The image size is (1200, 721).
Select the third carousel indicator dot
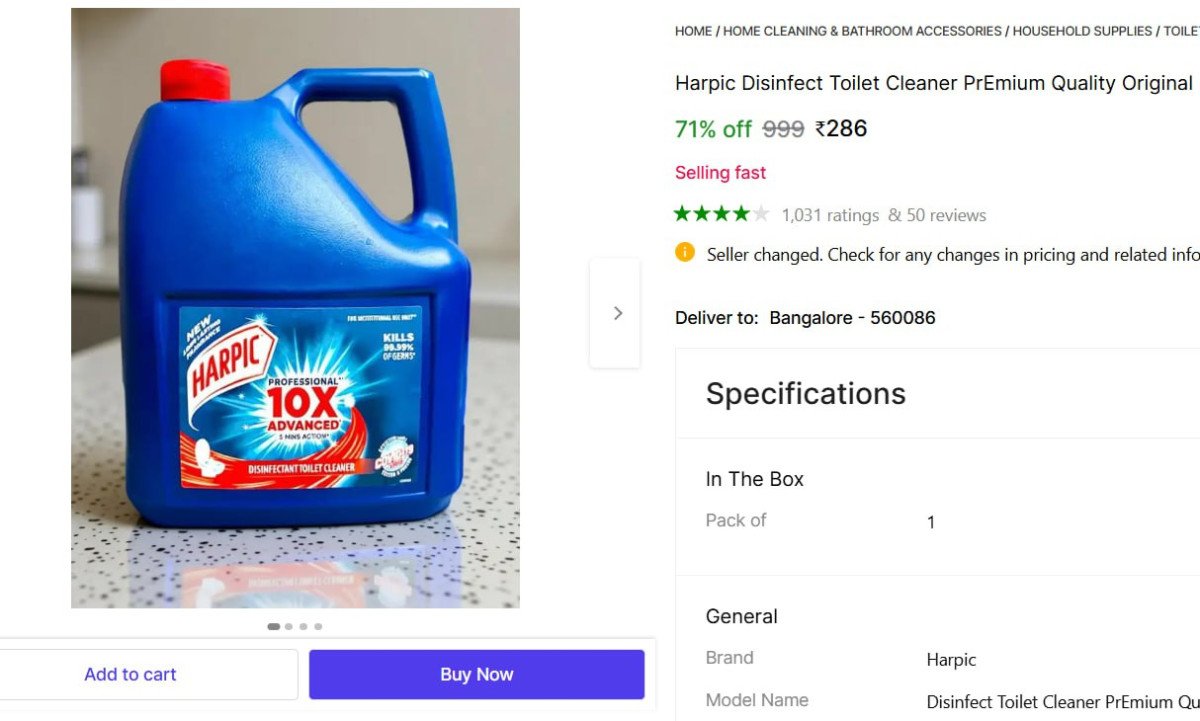coord(304,627)
